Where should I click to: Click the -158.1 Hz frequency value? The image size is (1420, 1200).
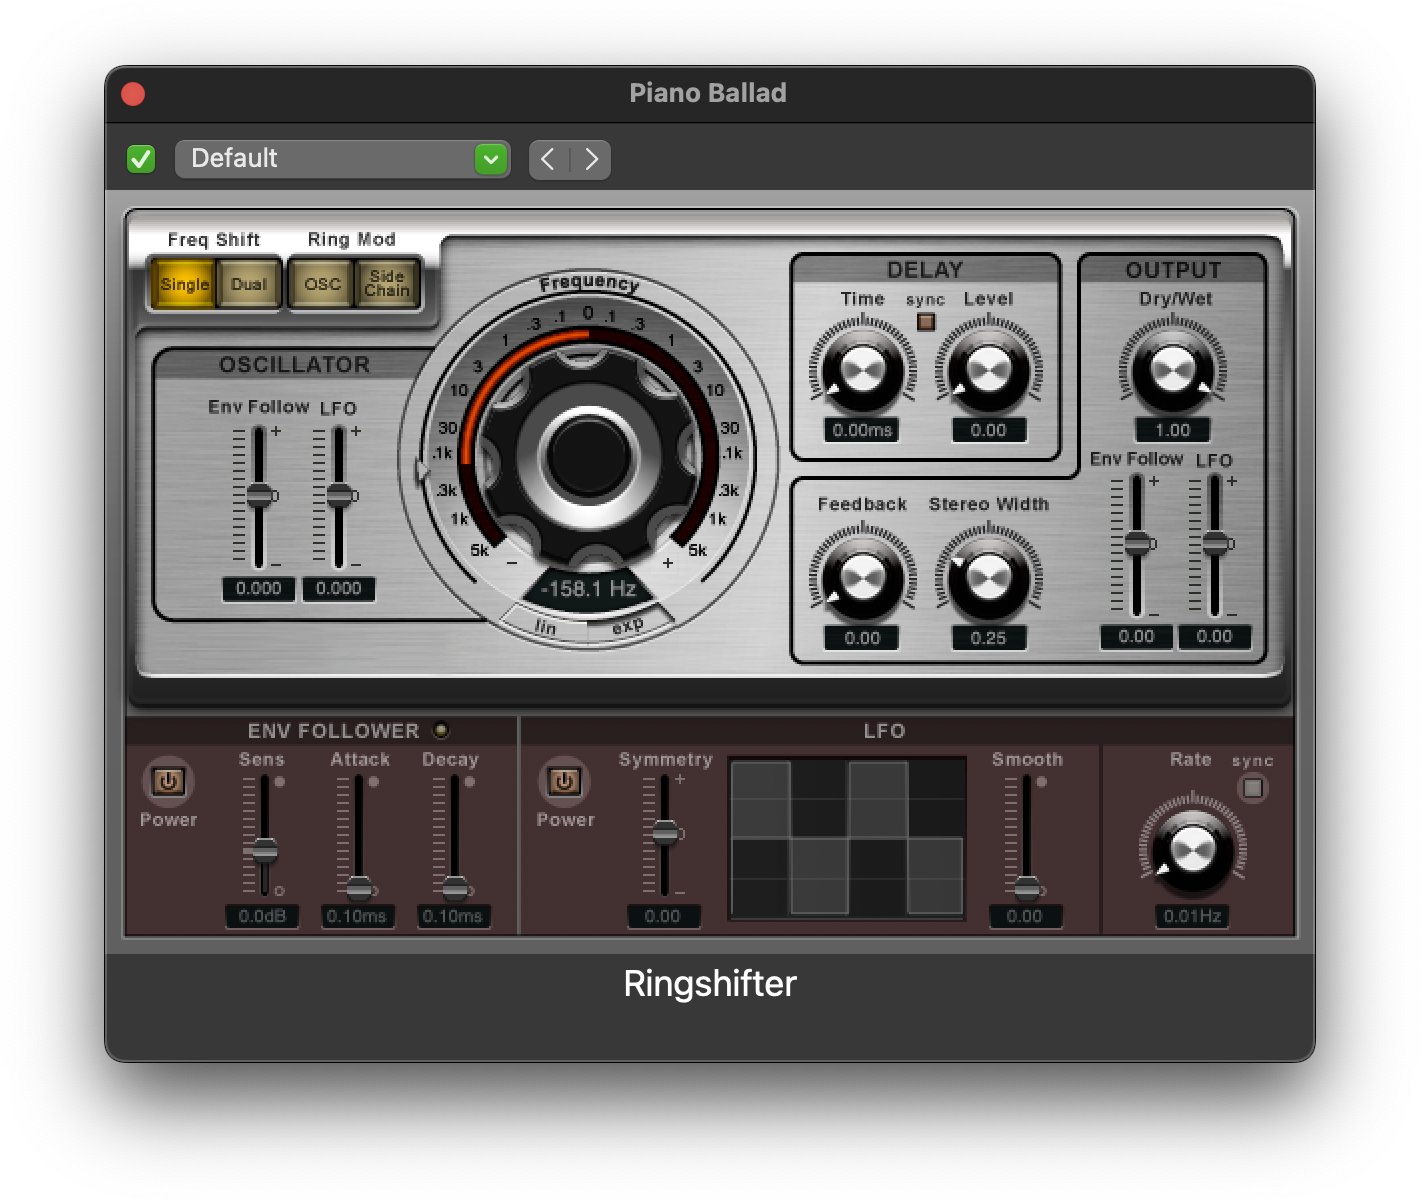click(588, 589)
